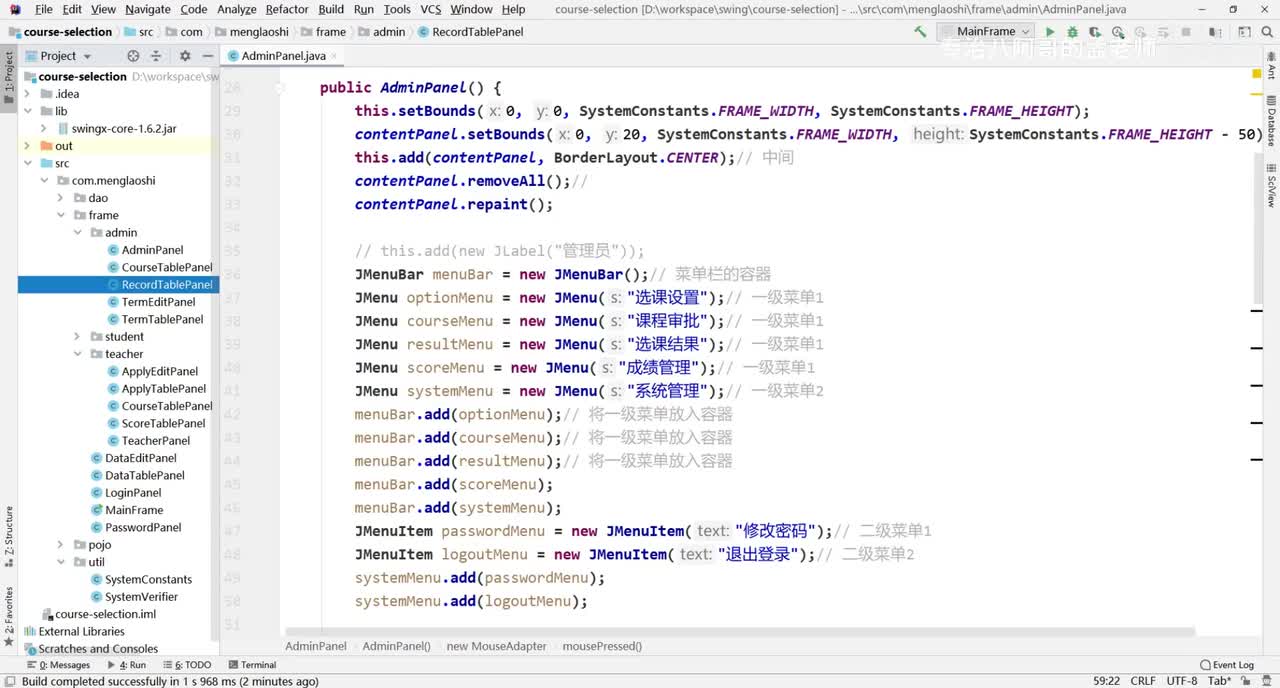Viewport: 1280px width, 688px height.
Task: Open the Refactor menu
Action: pyautogui.click(x=287, y=9)
